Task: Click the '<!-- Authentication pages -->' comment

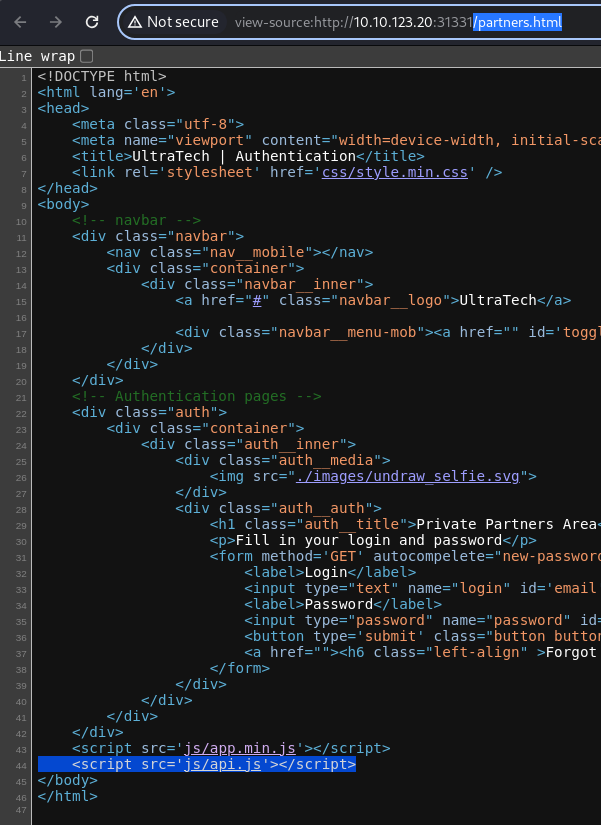Action: (197, 396)
